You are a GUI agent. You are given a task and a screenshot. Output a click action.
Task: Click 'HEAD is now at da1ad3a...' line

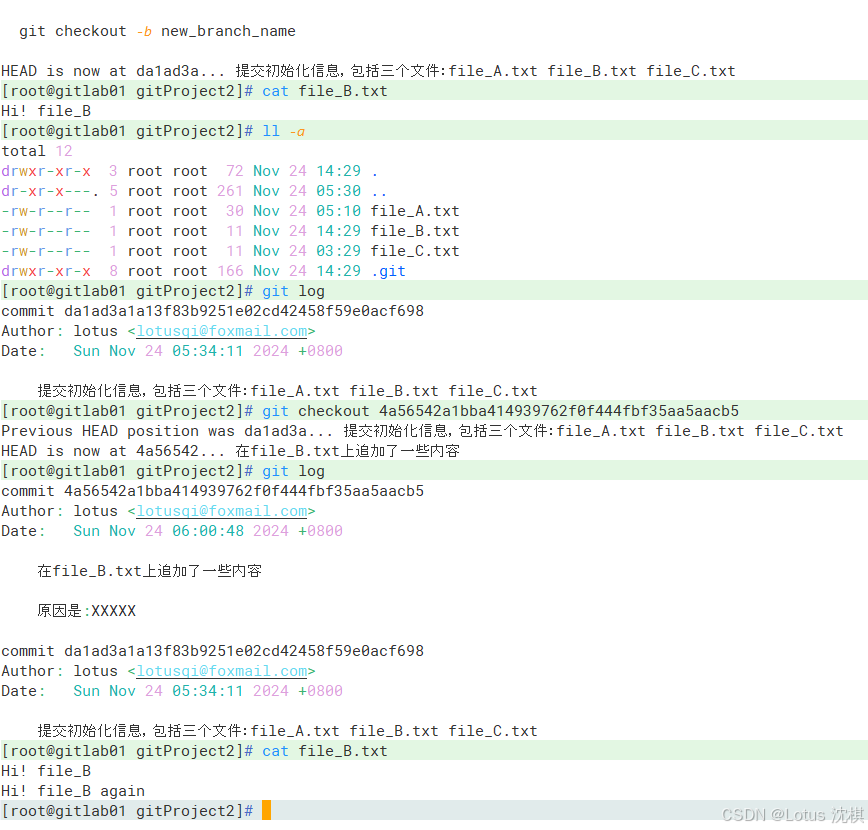pos(368,71)
